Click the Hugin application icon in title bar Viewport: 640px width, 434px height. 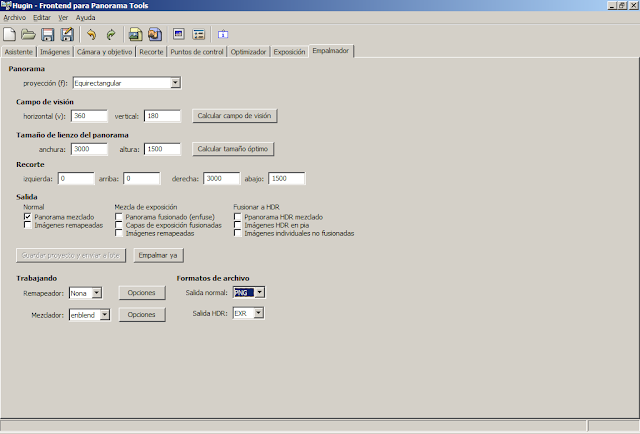coord(6,5)
